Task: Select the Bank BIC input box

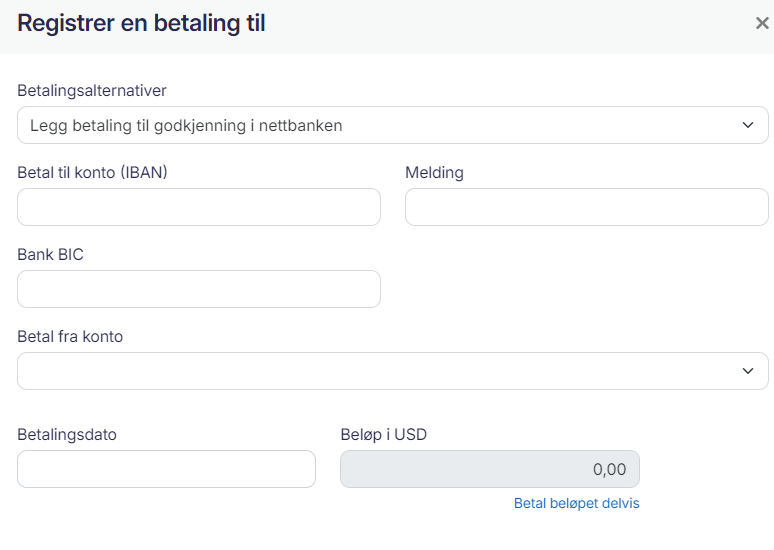Action: 199,289
